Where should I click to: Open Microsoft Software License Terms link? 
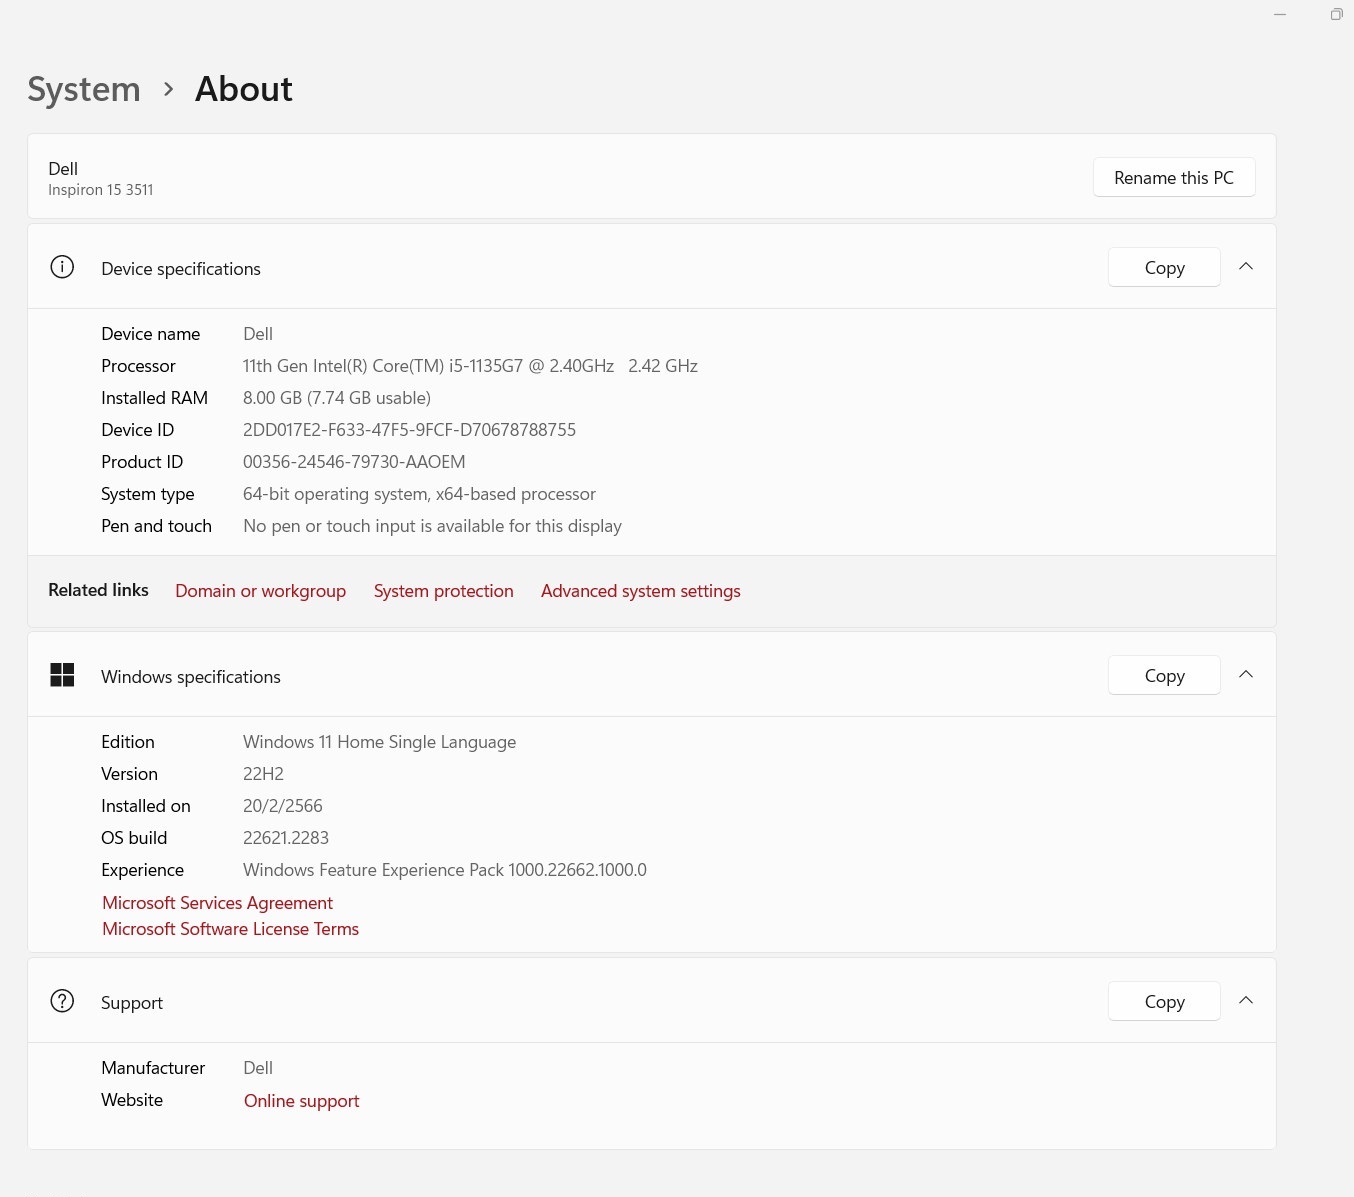(x=230, y=929)
